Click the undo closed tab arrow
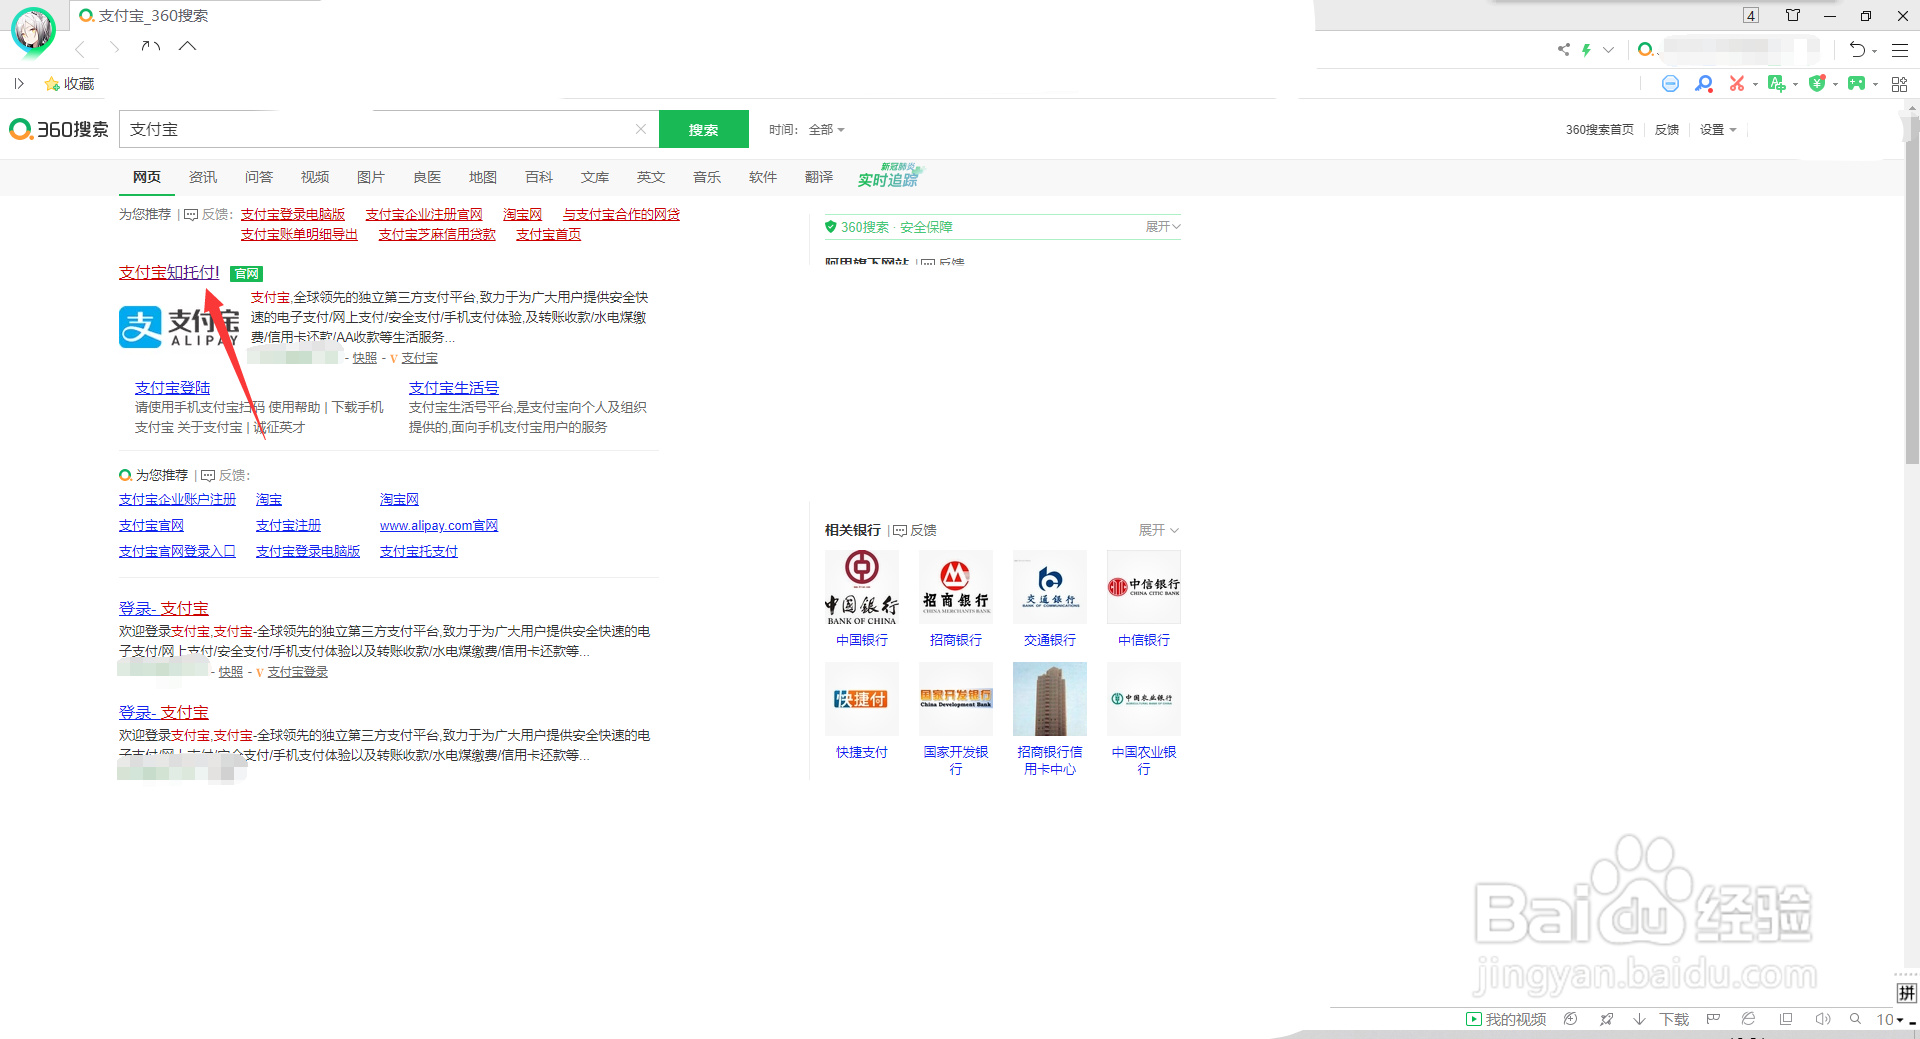Viewport: 1920px width, 1039px height. pyautogui.click(x=1857, y=49)
